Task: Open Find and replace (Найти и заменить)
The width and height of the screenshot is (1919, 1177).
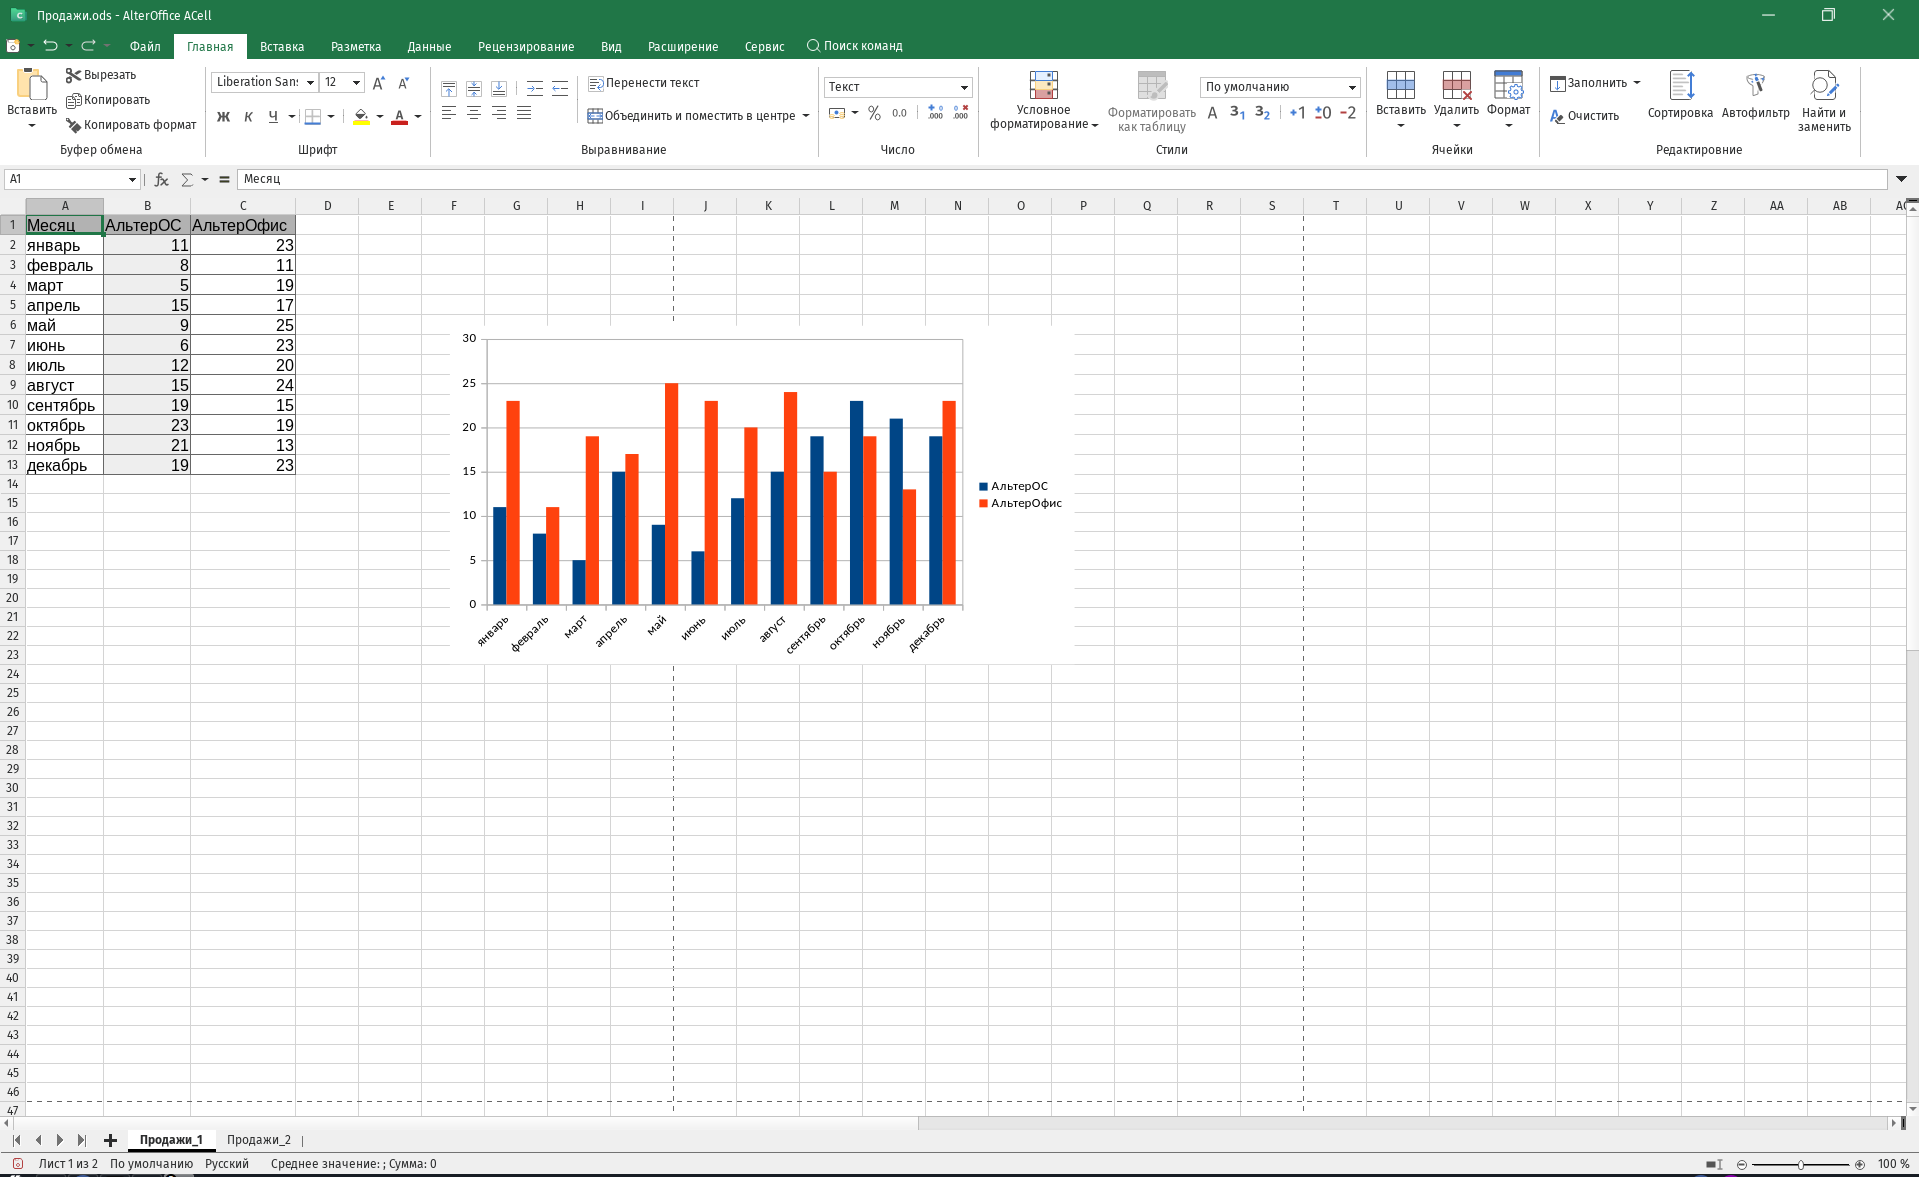Action: [1824, 100]
